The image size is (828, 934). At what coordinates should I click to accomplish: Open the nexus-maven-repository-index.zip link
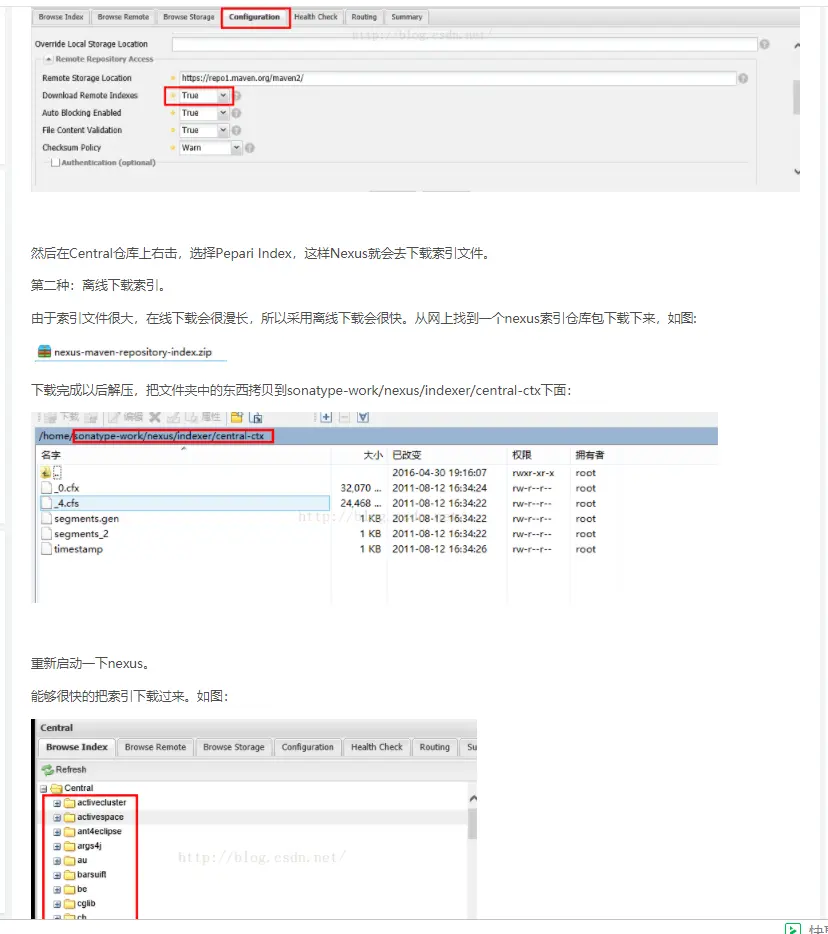tap(132, 352)
